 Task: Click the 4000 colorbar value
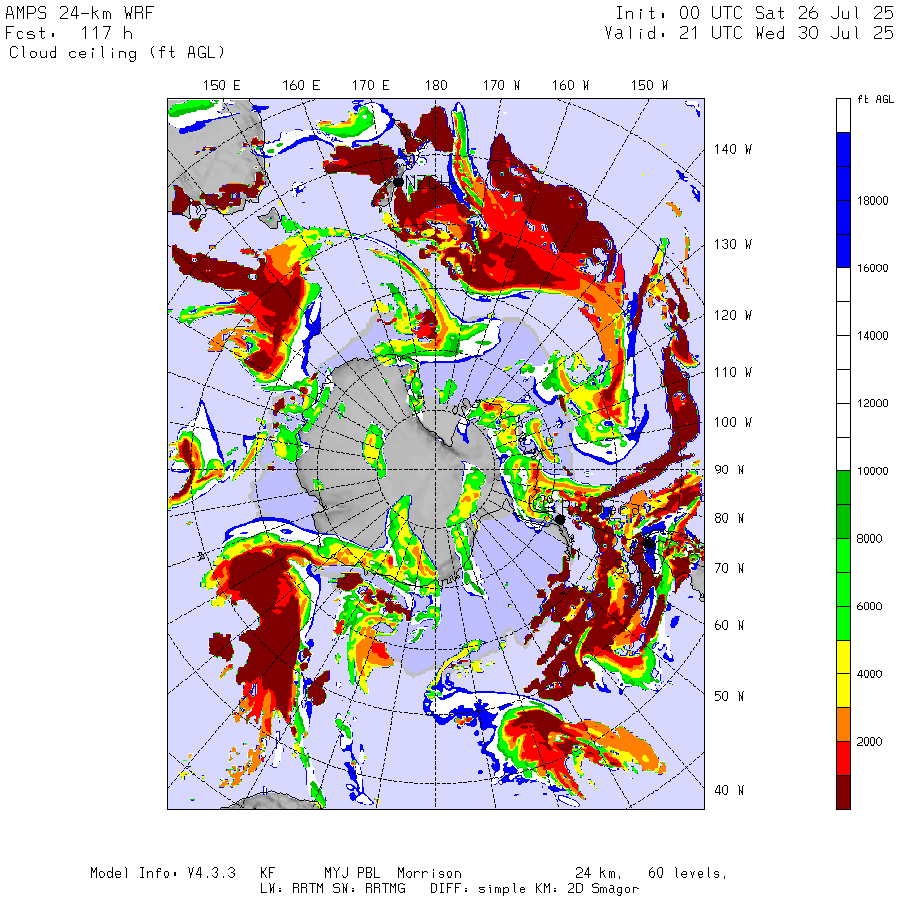click(x=869, y=674)
